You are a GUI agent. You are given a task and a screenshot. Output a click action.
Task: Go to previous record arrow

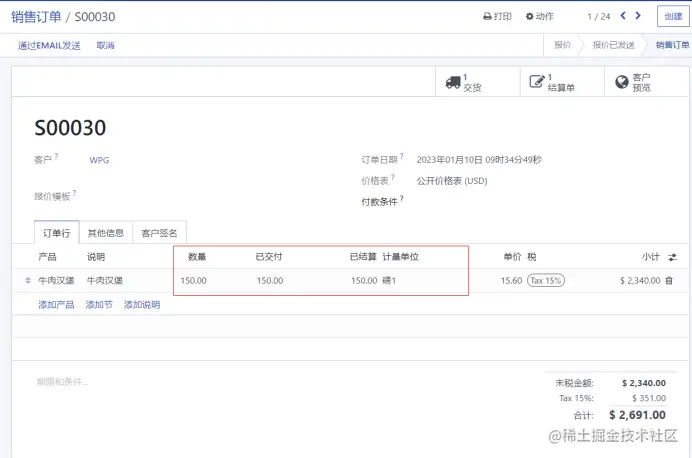623,16
